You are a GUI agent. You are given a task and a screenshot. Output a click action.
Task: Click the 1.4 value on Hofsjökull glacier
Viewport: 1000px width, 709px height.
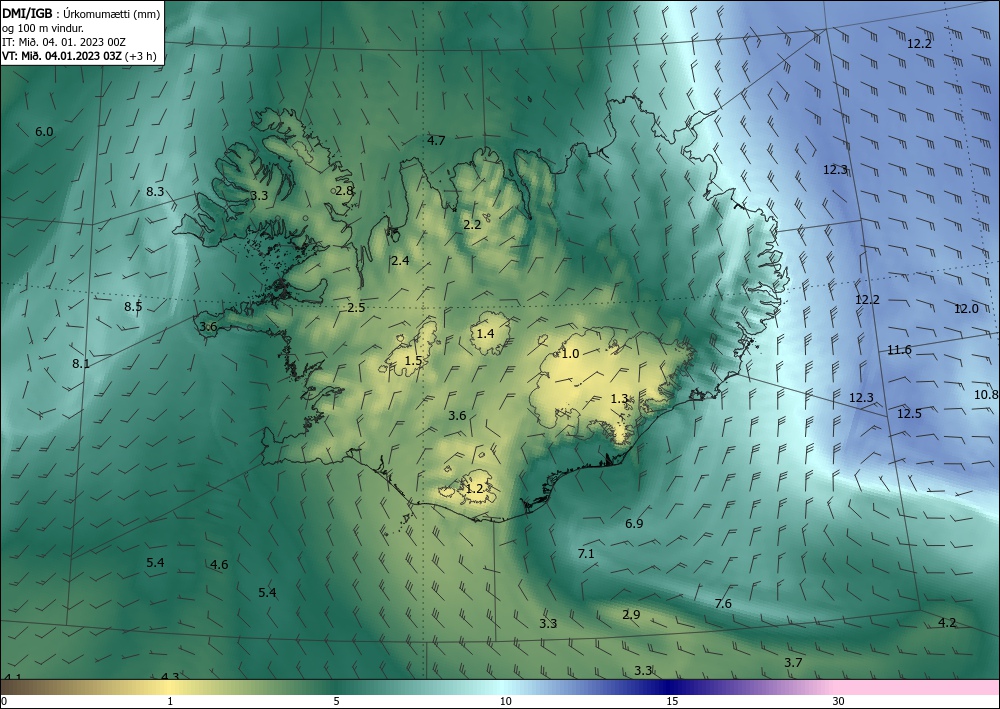(485, 333)
